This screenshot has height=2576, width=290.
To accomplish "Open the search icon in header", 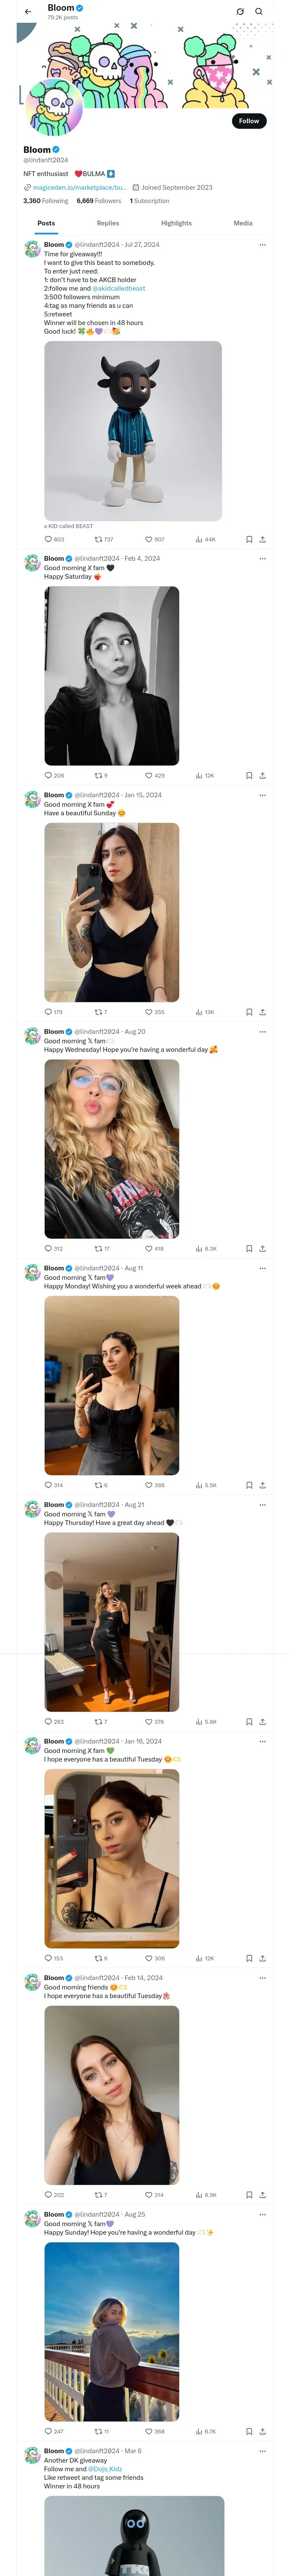I will tap(259, 12).
